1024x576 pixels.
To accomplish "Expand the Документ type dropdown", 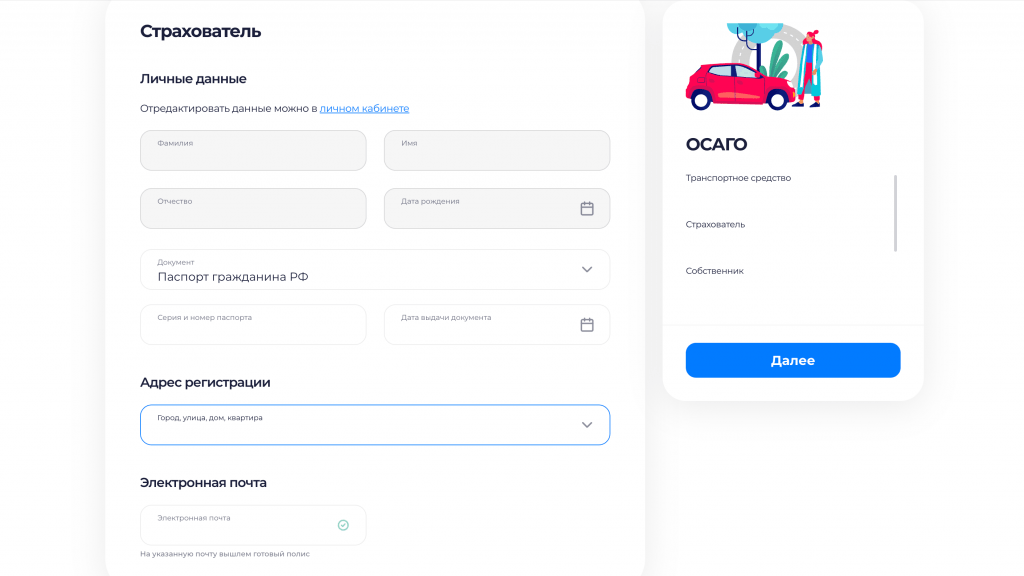I will pos(587,269).
